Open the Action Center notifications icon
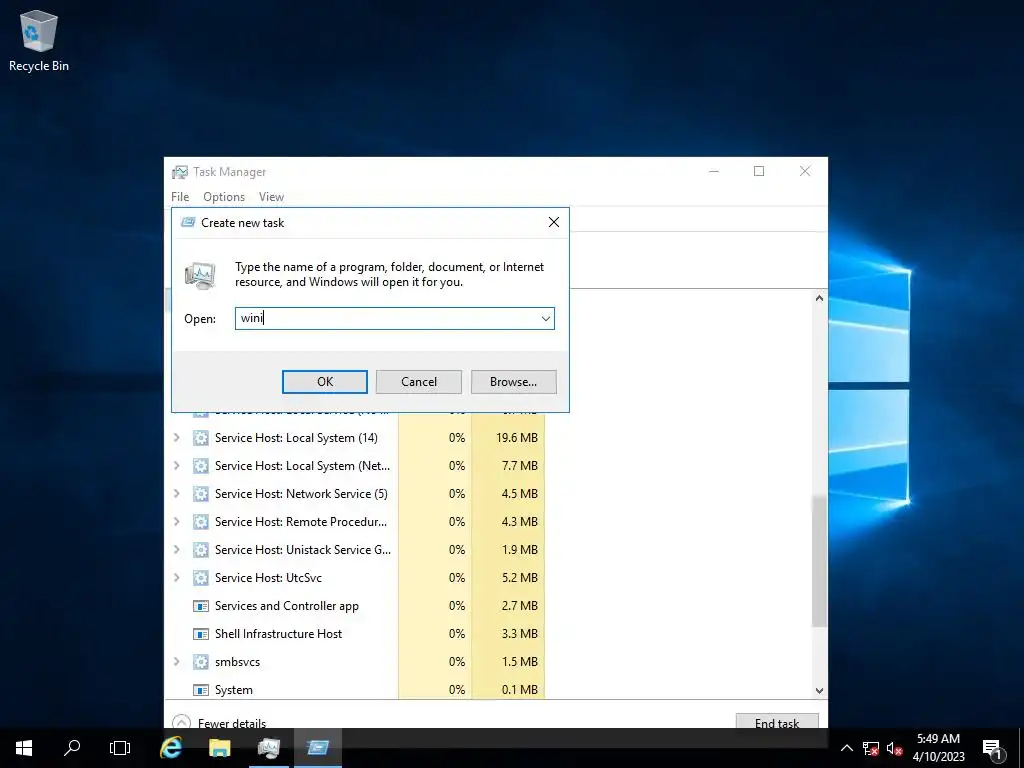This screenshot has height=768, width=1024. [x=993, y=748]
